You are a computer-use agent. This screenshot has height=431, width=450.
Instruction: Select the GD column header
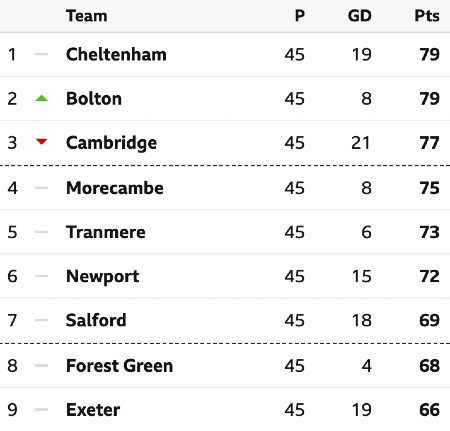click(x=360, y=16)
